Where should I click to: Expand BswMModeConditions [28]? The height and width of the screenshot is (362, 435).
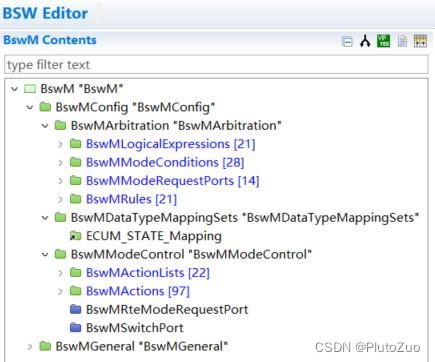(x=60, y=162)
